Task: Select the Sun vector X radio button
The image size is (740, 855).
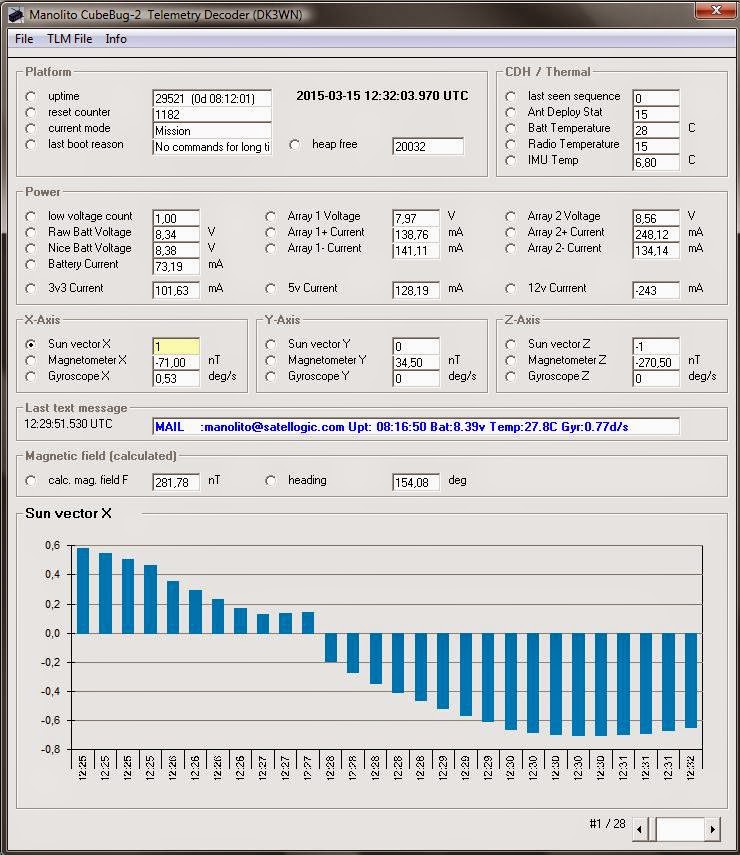Action: (x=31, y=345)
